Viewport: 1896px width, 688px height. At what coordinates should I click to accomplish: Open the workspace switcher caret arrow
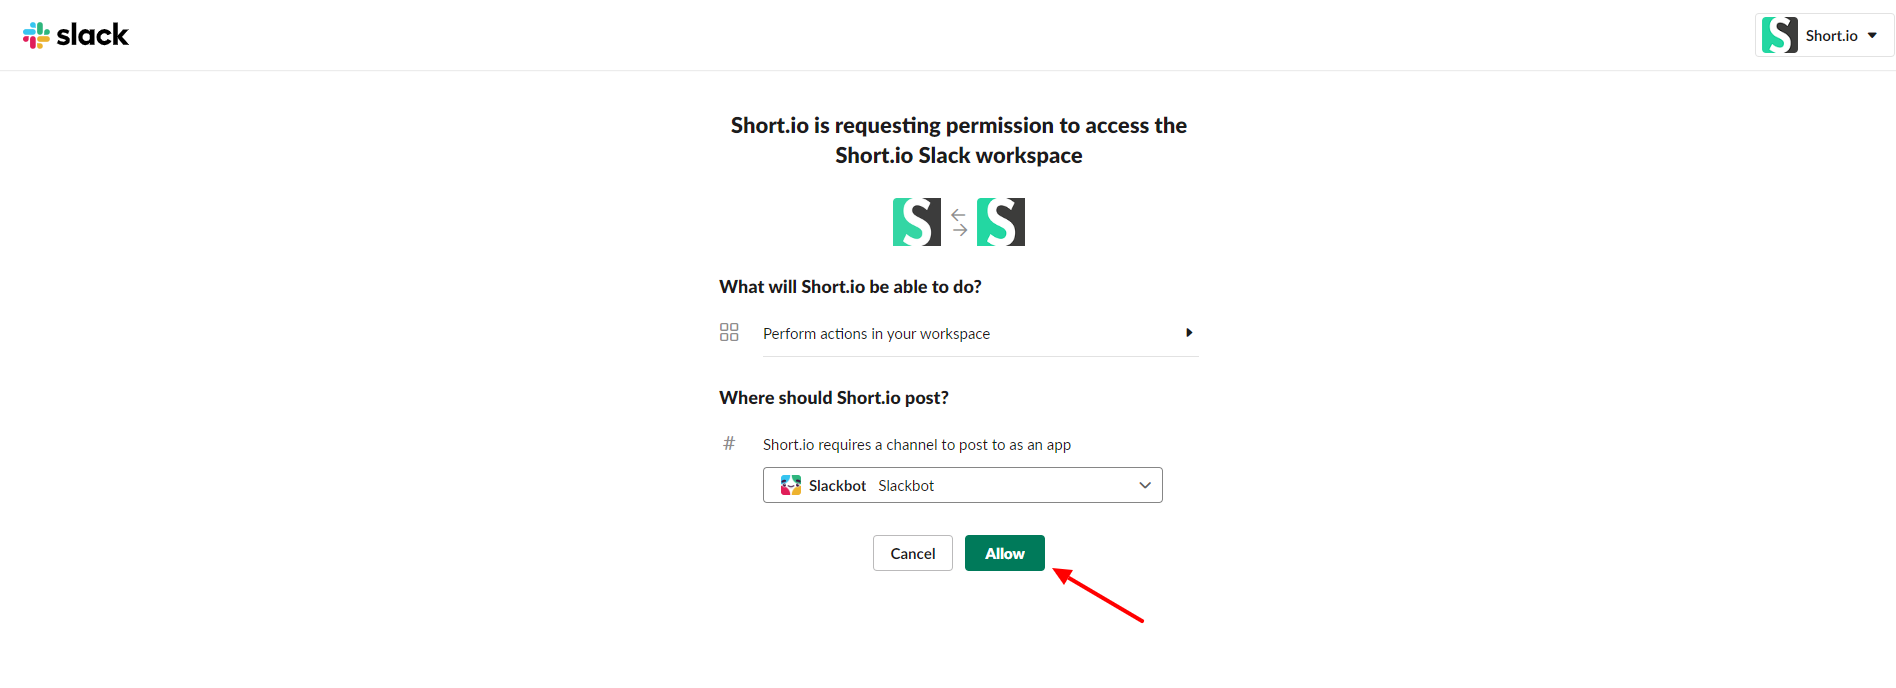[1872, 36]
